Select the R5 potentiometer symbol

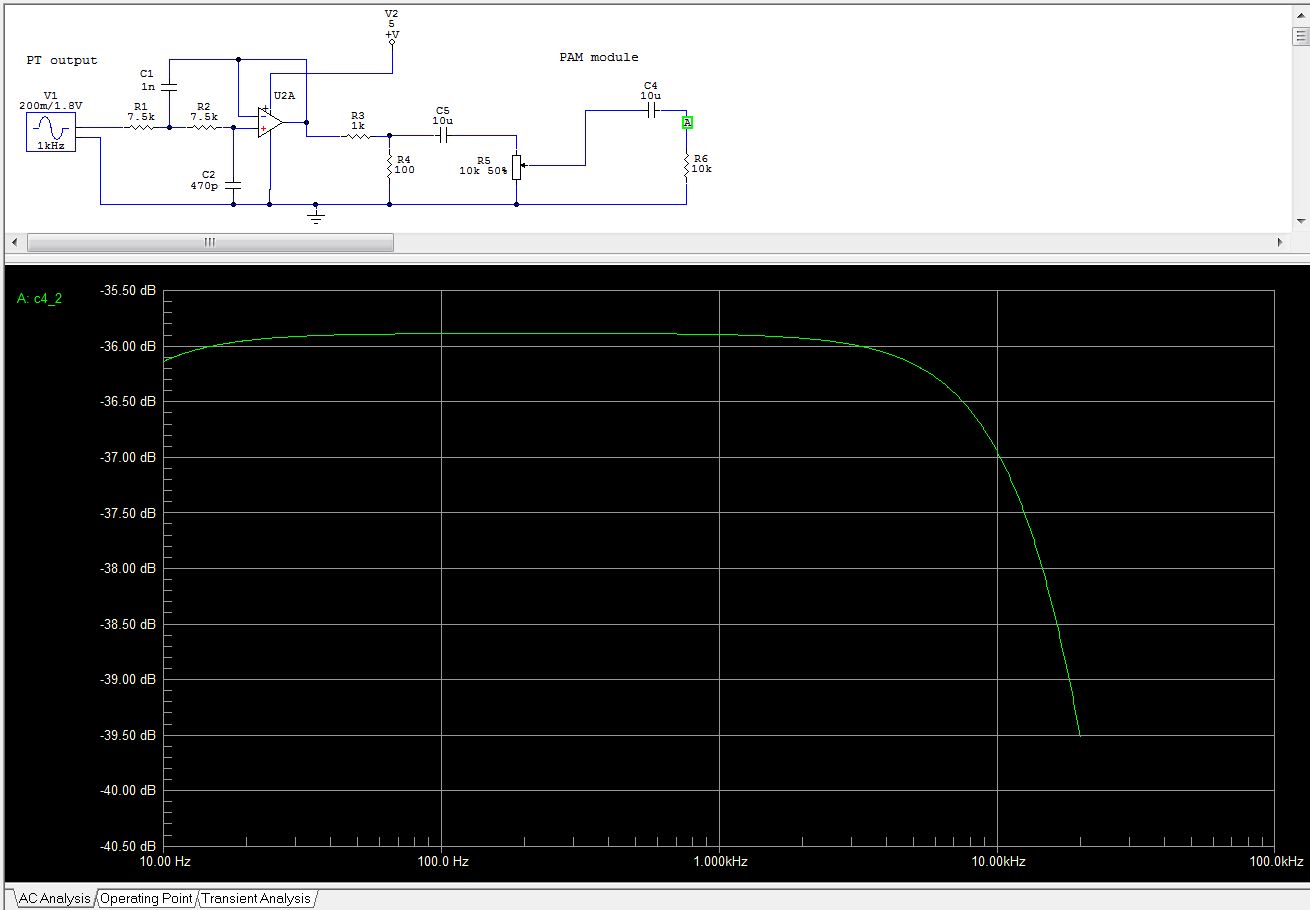click(516, 166)
